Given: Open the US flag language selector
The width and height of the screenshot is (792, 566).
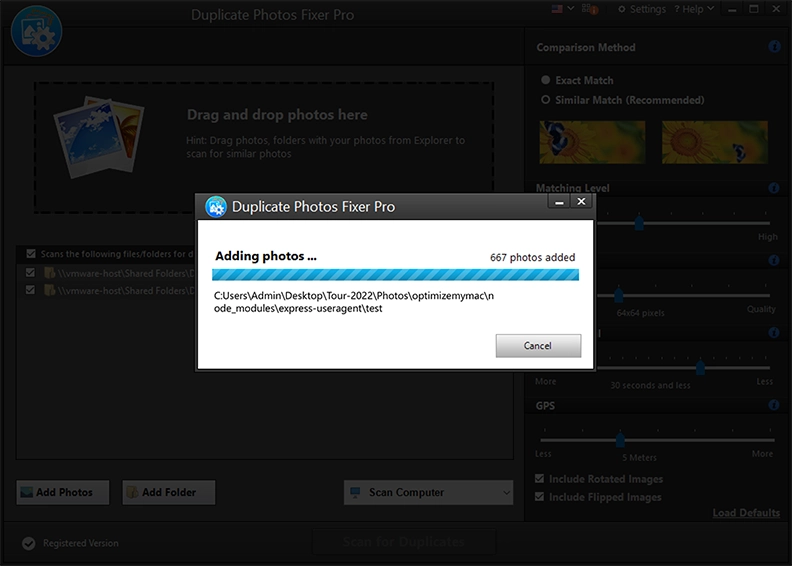Looking at the screenshot, I should [557, 9].
